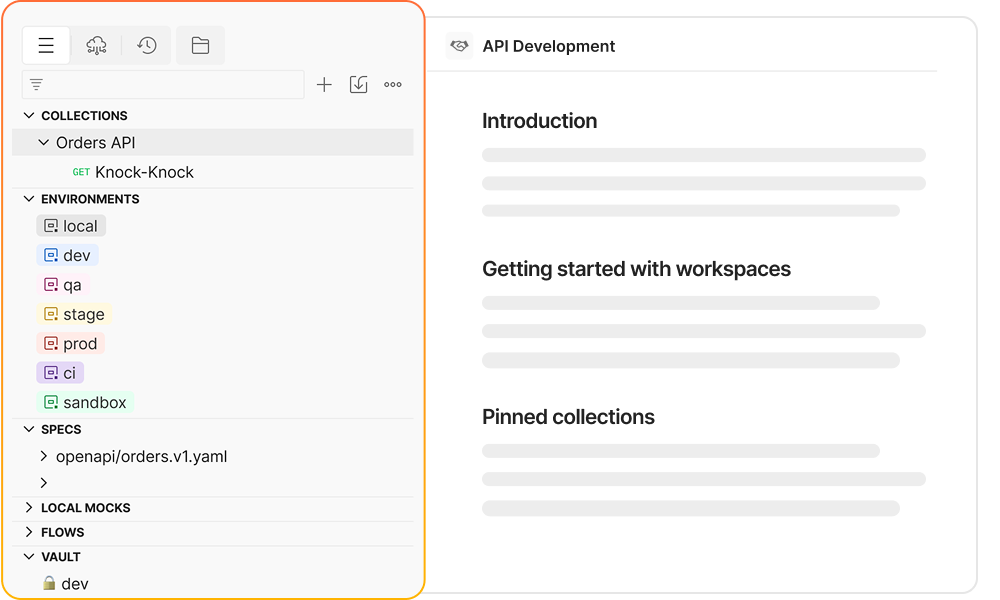Collapse the Orders API collection
1000x600 pixels.
pos(43,143)
